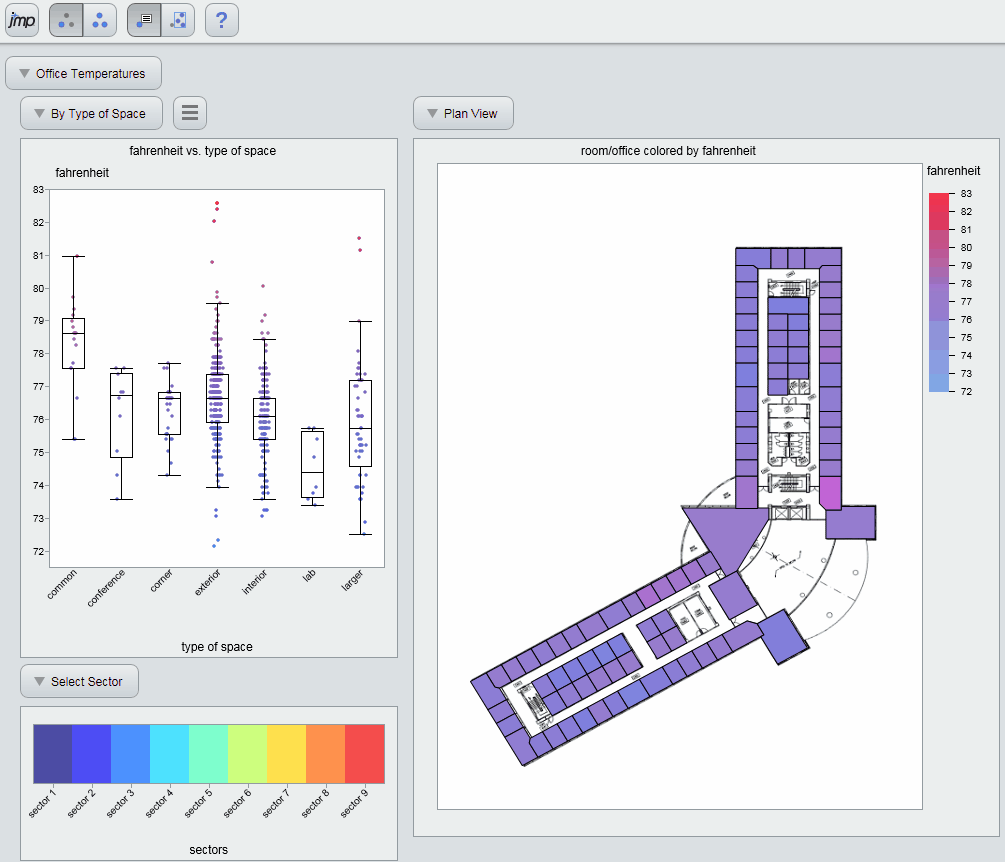Click the 'type of space' axis title

click(216, 647)
